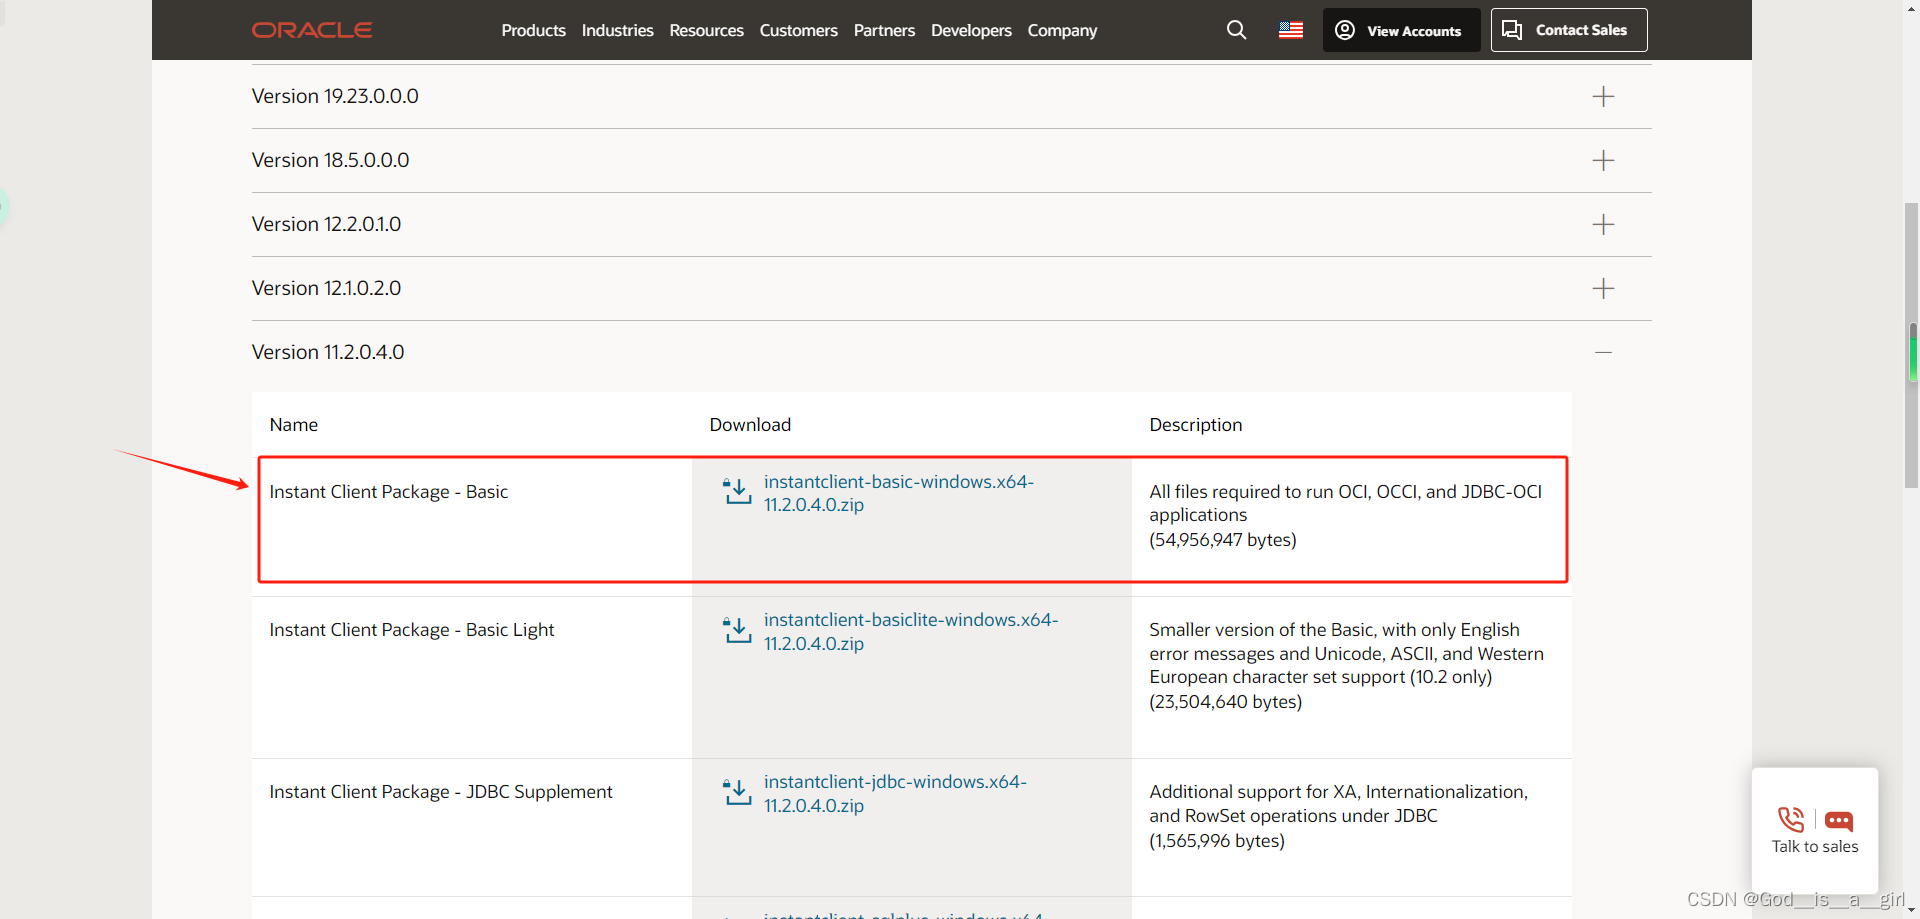Image resolution: width=1920 pixels, height=919 pixels.
Task: Open the Company menu
Action: 1062,30
